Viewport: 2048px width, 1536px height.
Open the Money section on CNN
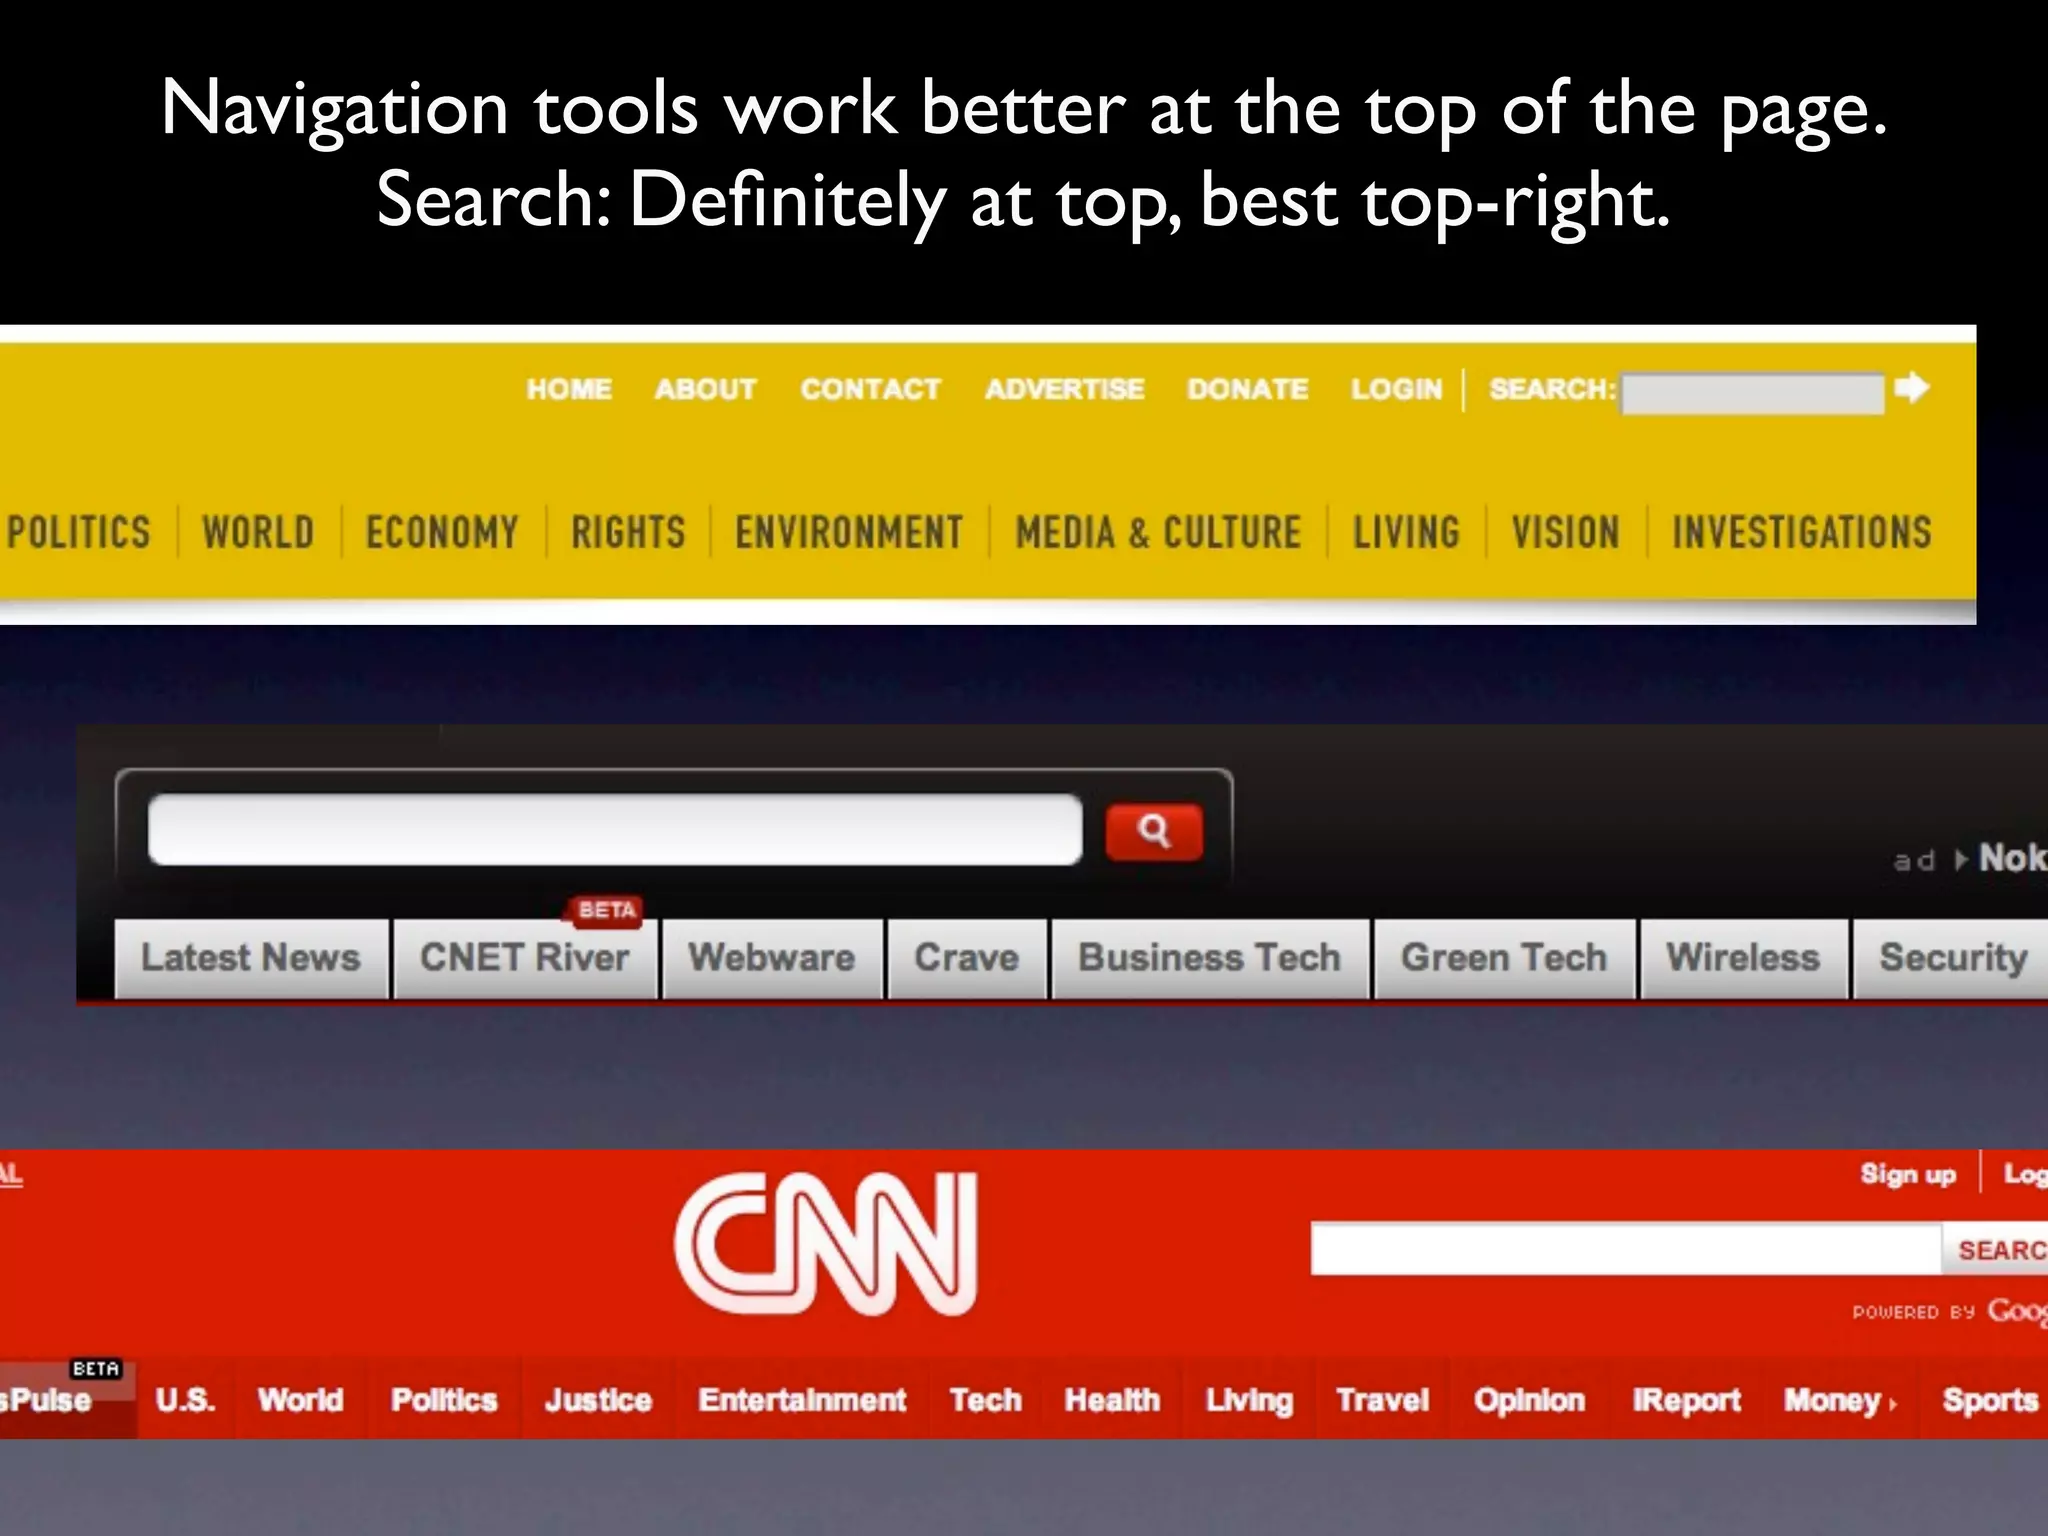pos(1840,1400)
